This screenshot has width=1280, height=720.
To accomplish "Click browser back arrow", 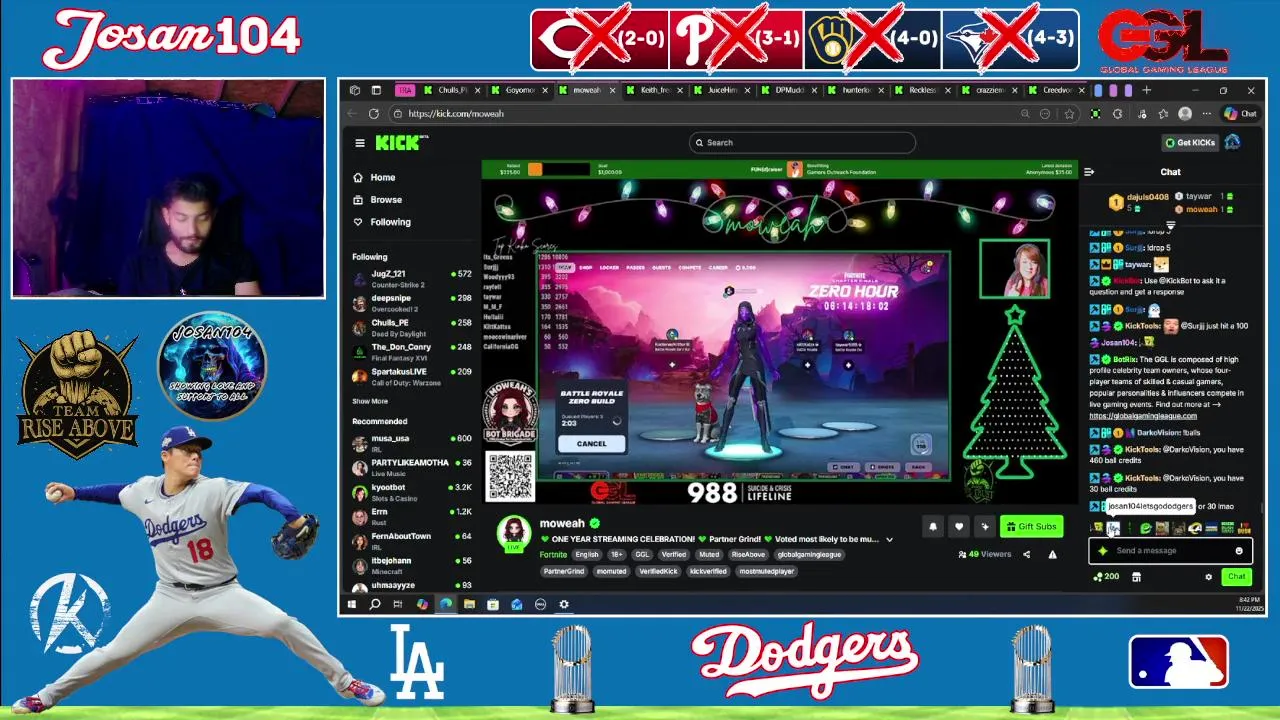I will coord(352,114).
